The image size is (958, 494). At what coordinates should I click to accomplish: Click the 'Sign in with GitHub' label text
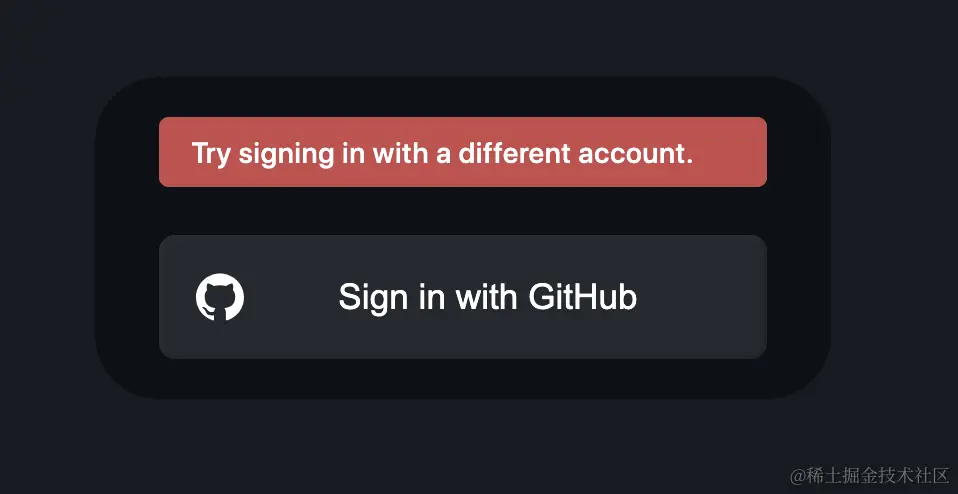[x=487, y=297]
